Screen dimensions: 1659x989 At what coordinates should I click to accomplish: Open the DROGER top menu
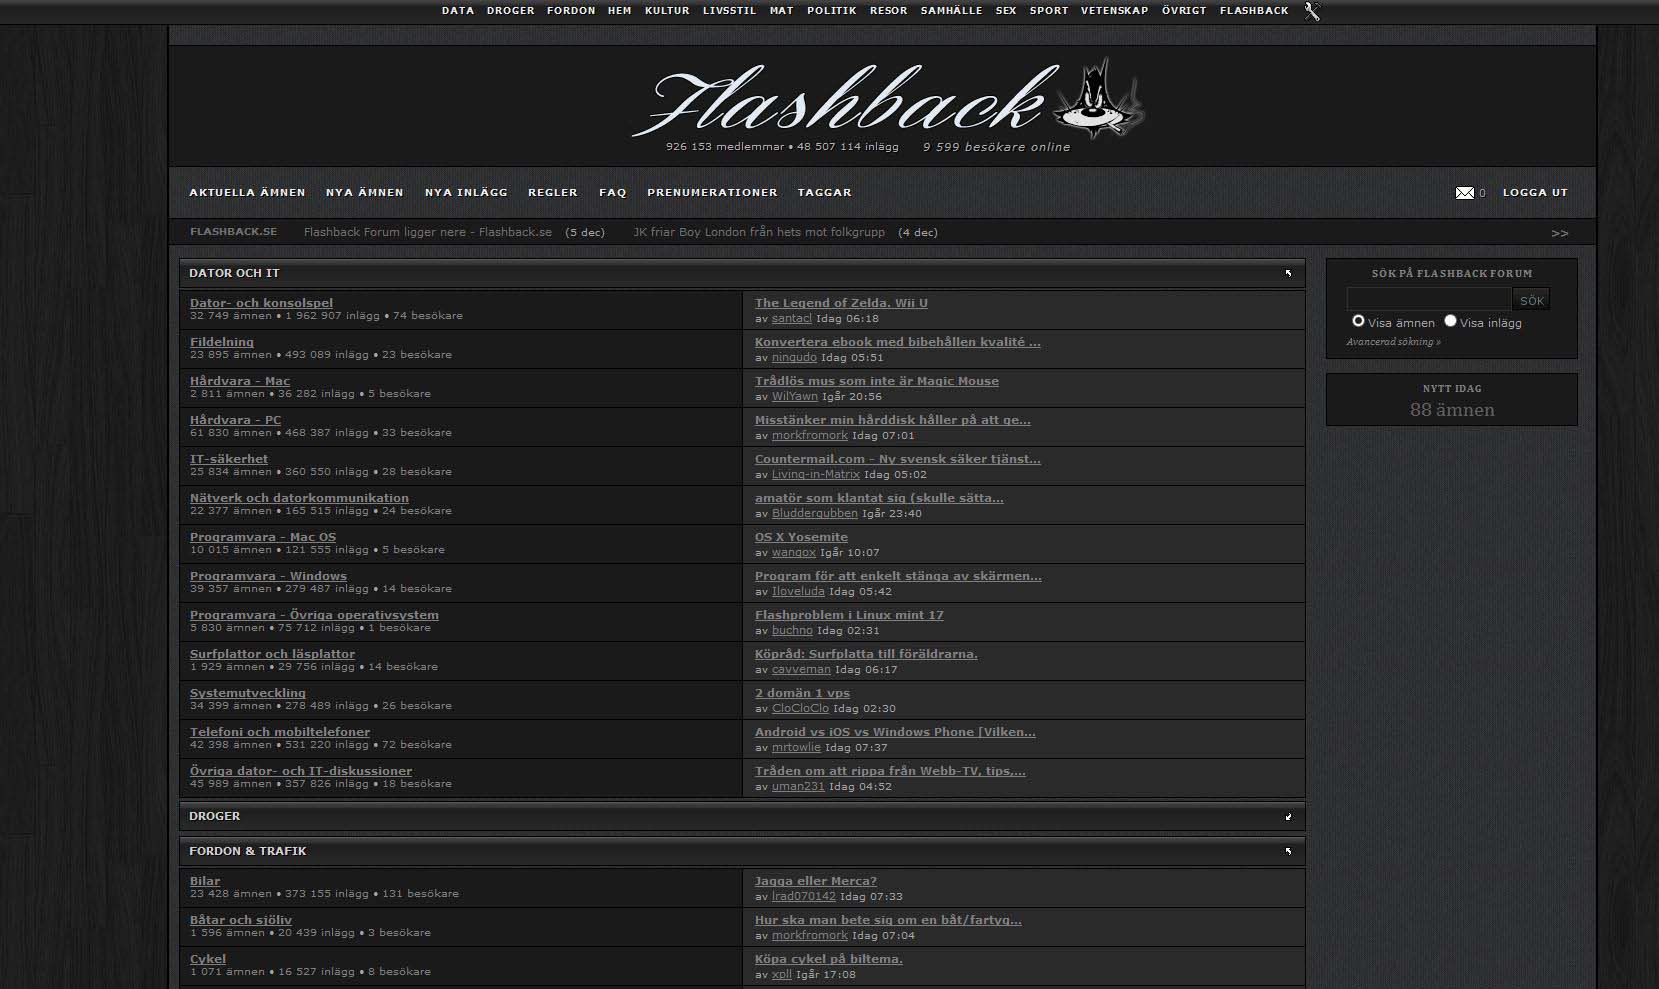(510, 11)
